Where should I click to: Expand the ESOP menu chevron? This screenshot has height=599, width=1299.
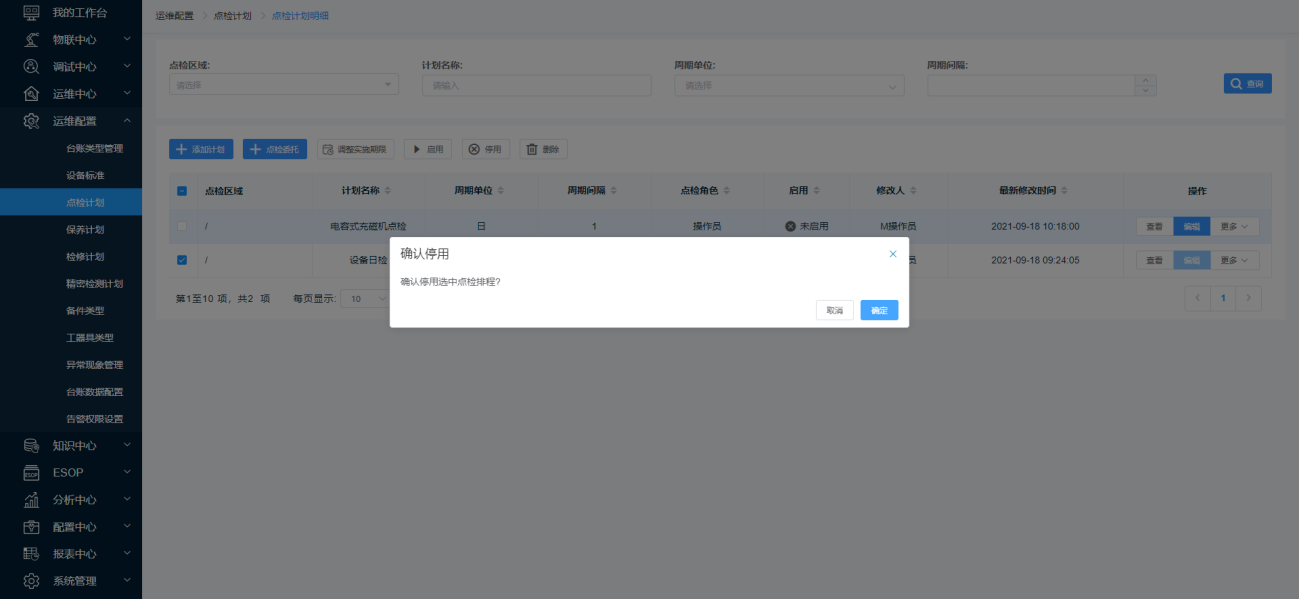point(127,471)
